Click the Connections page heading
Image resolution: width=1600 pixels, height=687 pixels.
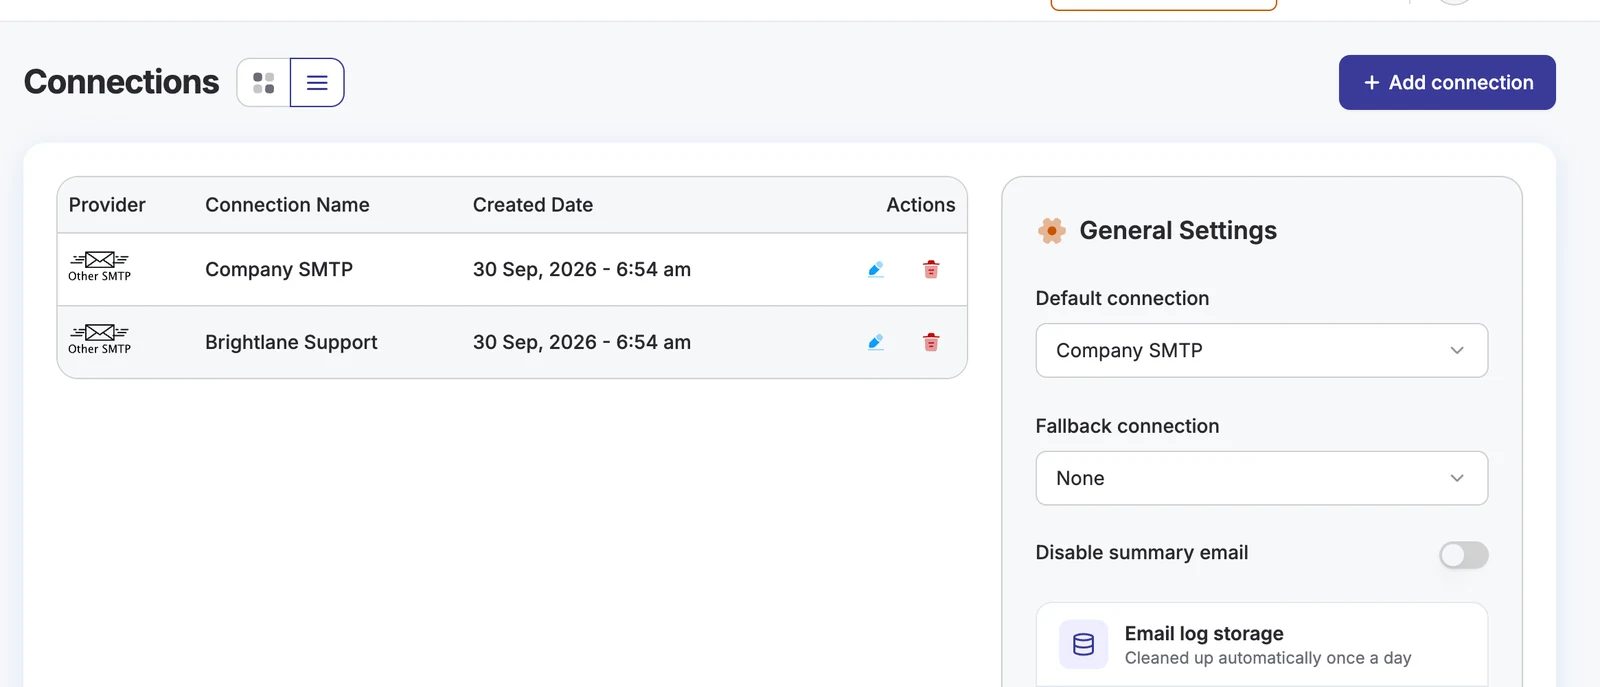click(x=121, y=82)
